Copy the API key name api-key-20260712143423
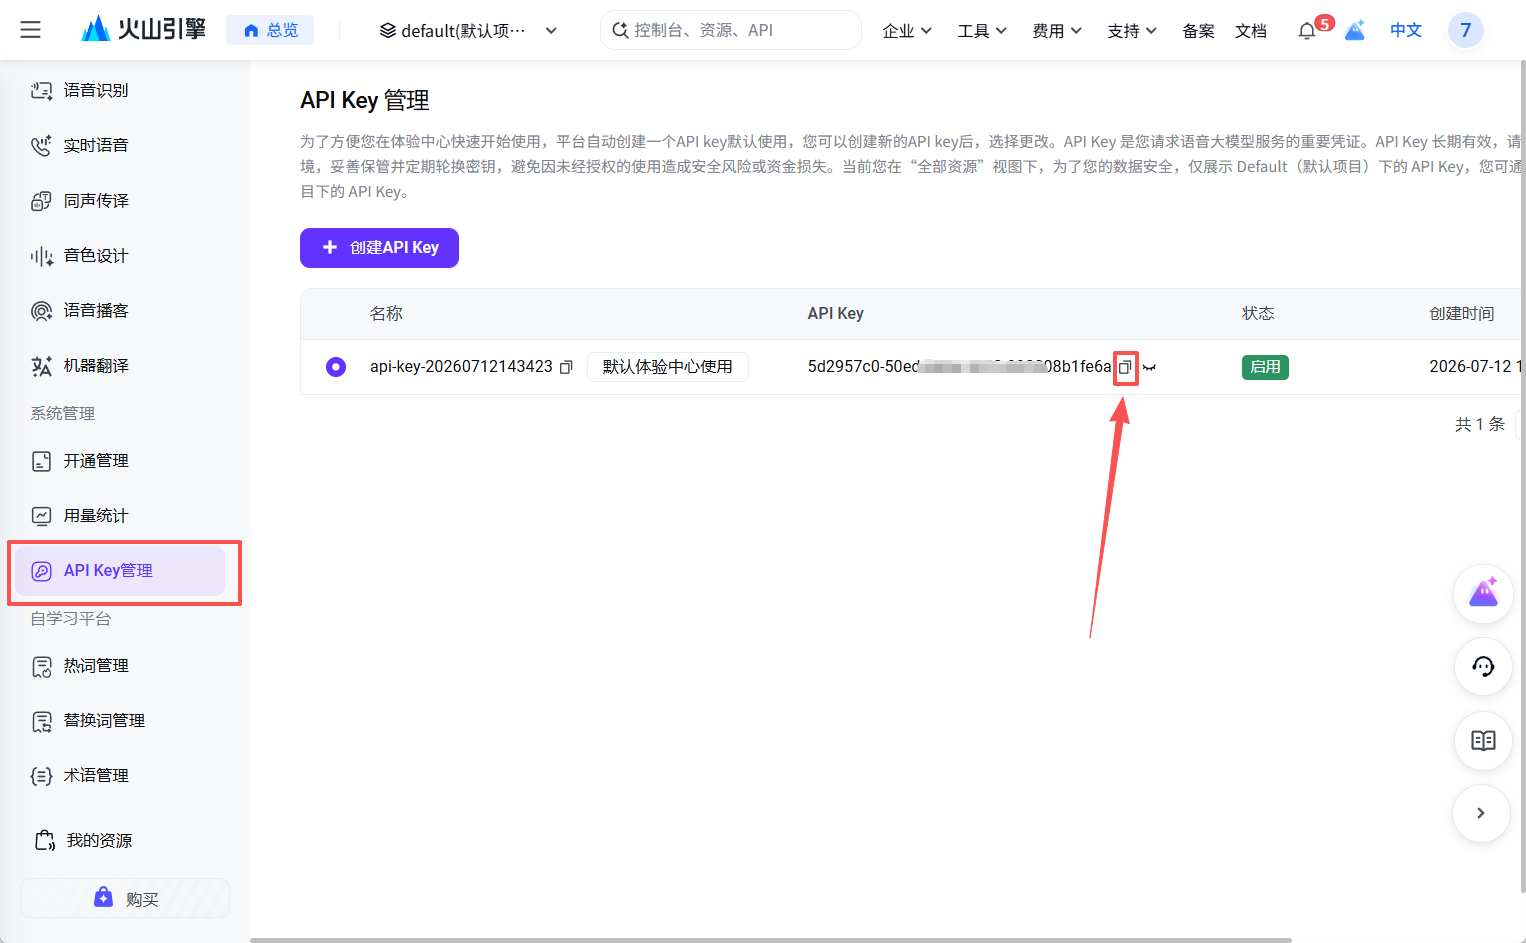 coord(566,367)
